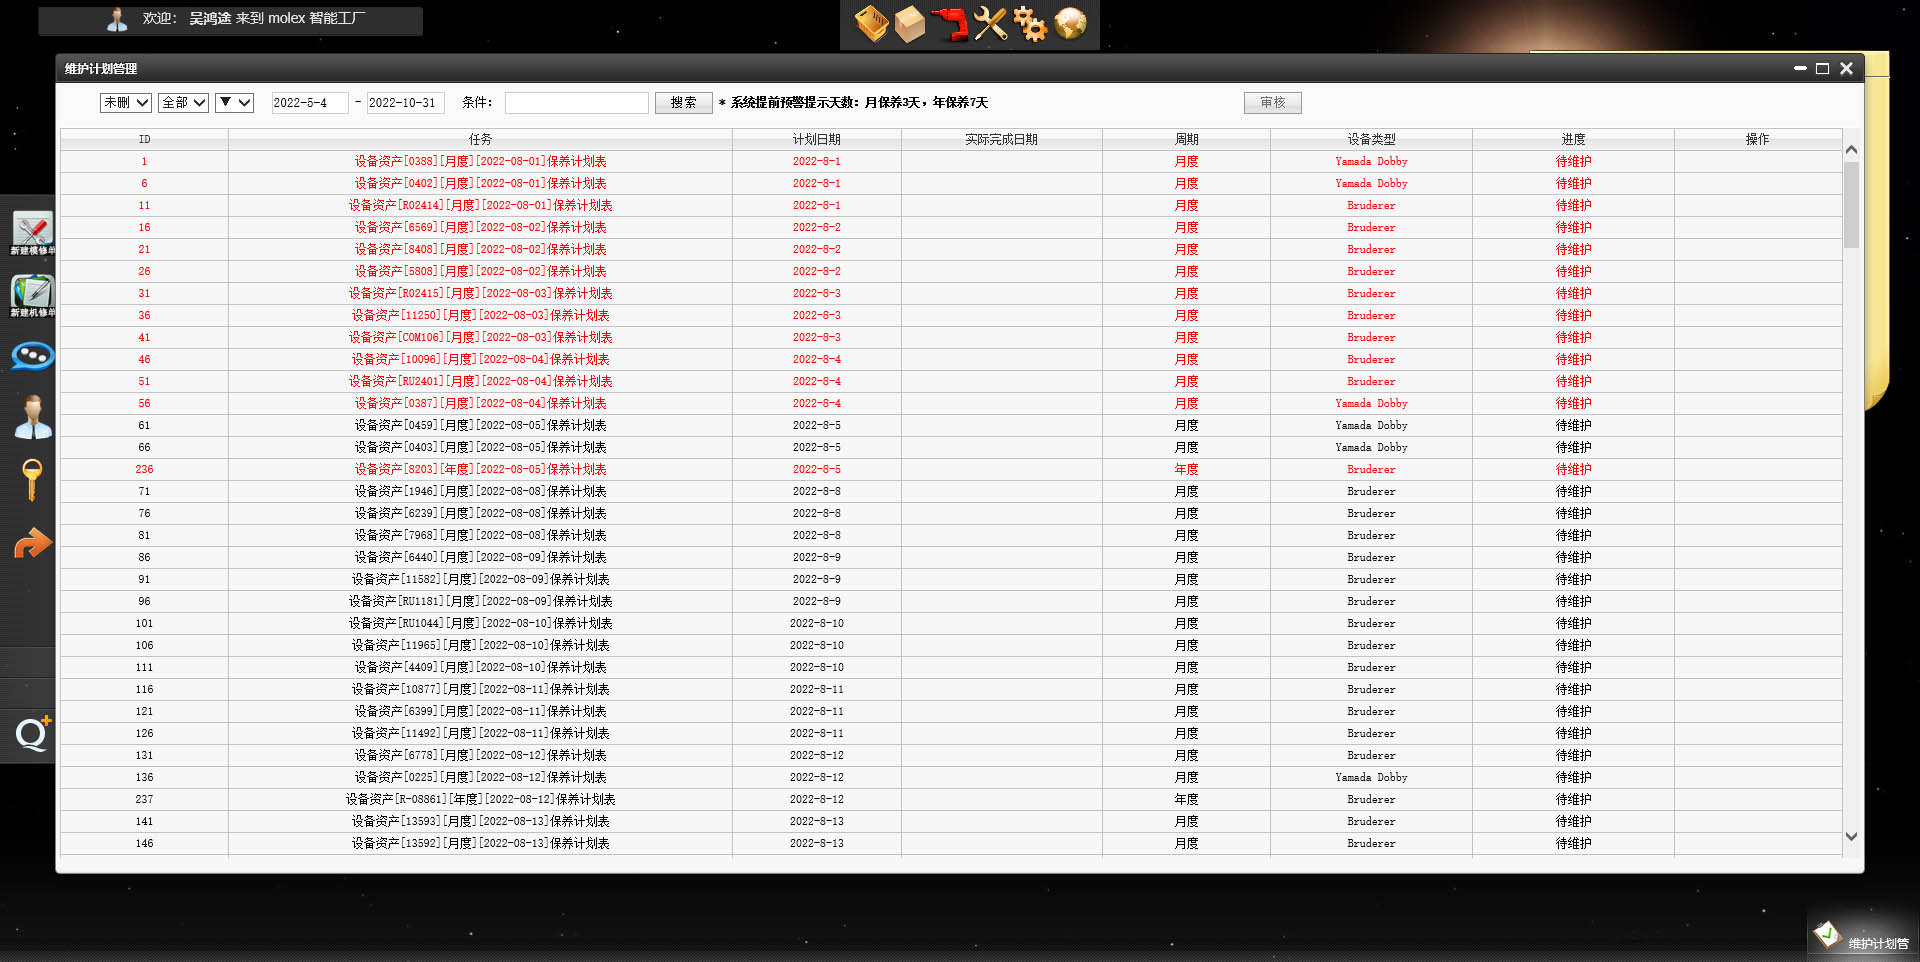This screenshot has width=1920, height=962.
Task: Open the 新建模修单 sidebar icon
Action: click(33, 233)
